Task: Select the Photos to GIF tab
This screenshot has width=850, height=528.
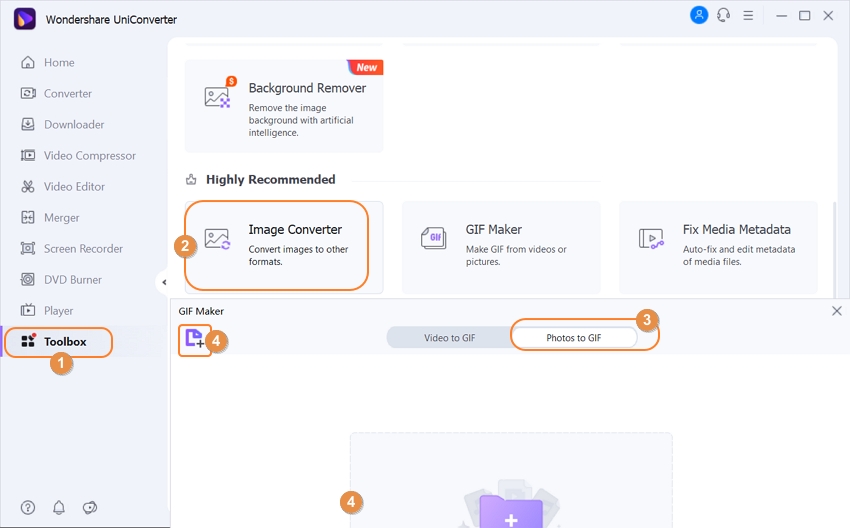Action: click(x=574, y=338)
